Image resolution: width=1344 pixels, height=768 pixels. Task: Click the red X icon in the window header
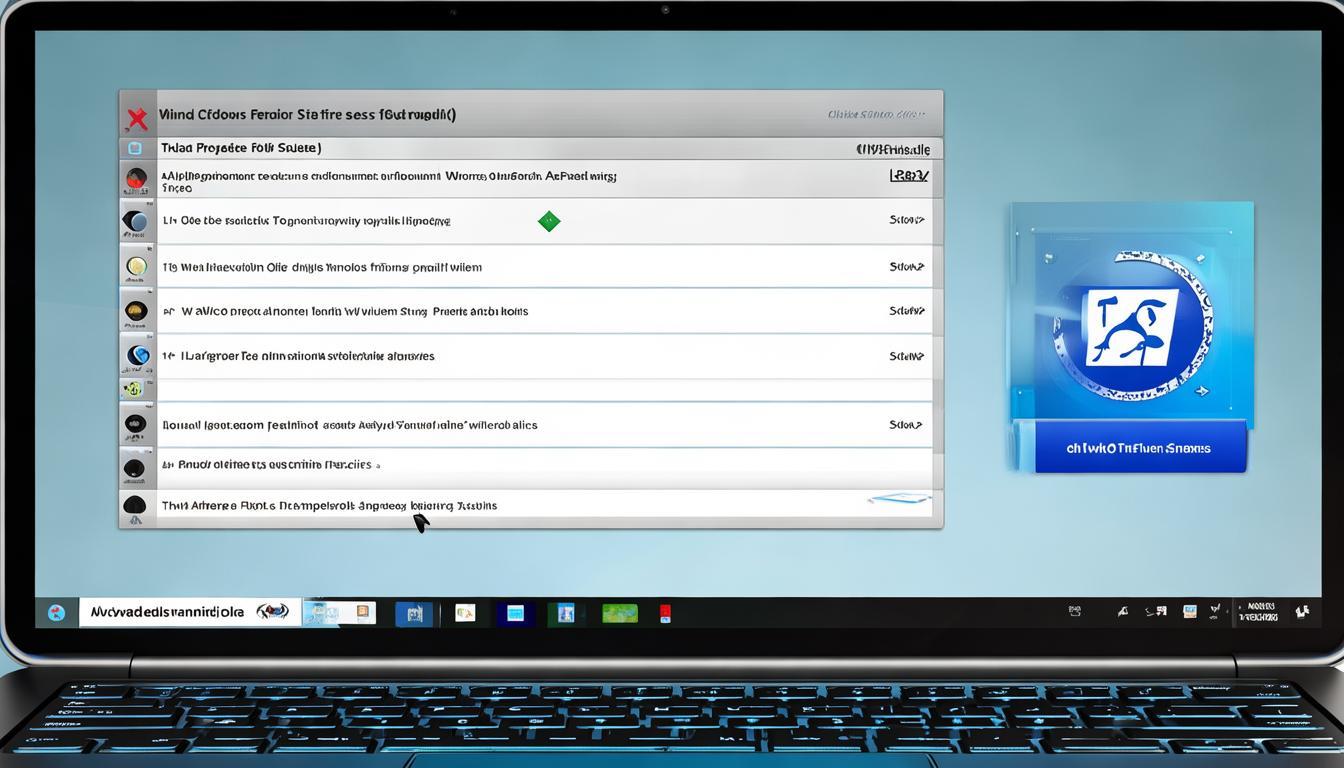point(137,120)
